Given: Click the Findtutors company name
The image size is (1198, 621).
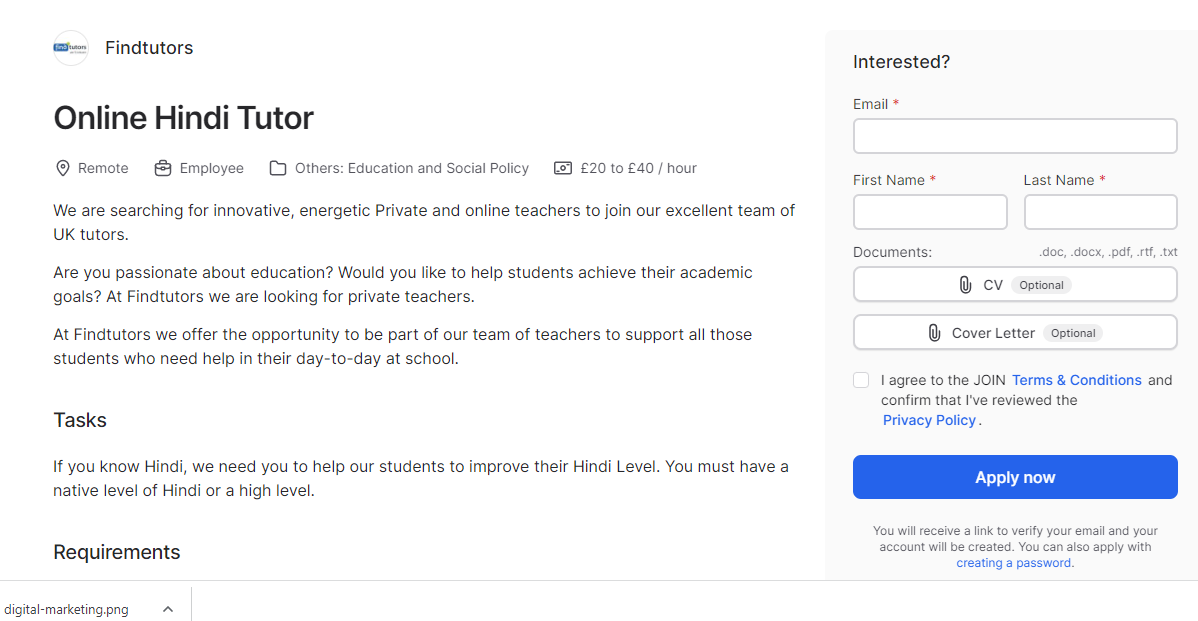Looking at the screenshot, I should pos(149,48).
